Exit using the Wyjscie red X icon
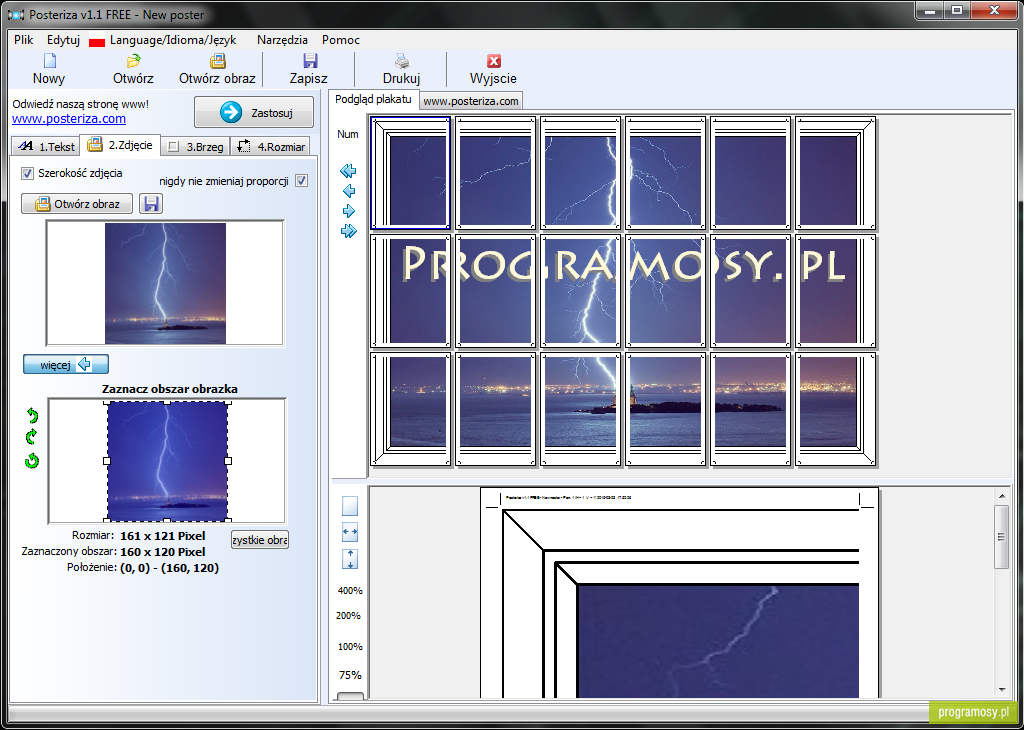 494,61
